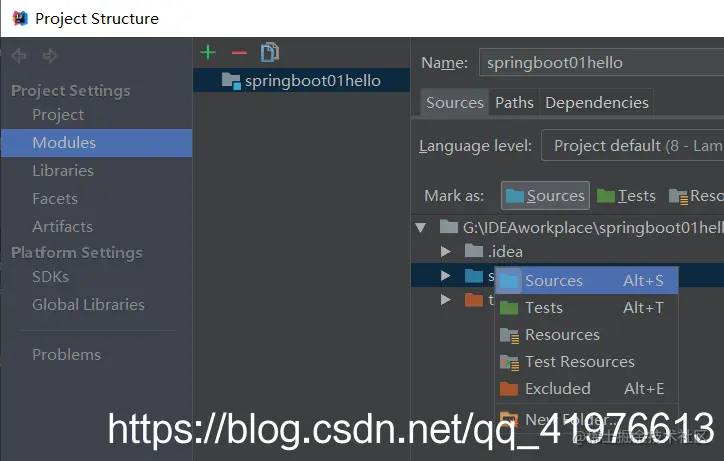
Task: Open Artifacts settings
Action: 62,227
